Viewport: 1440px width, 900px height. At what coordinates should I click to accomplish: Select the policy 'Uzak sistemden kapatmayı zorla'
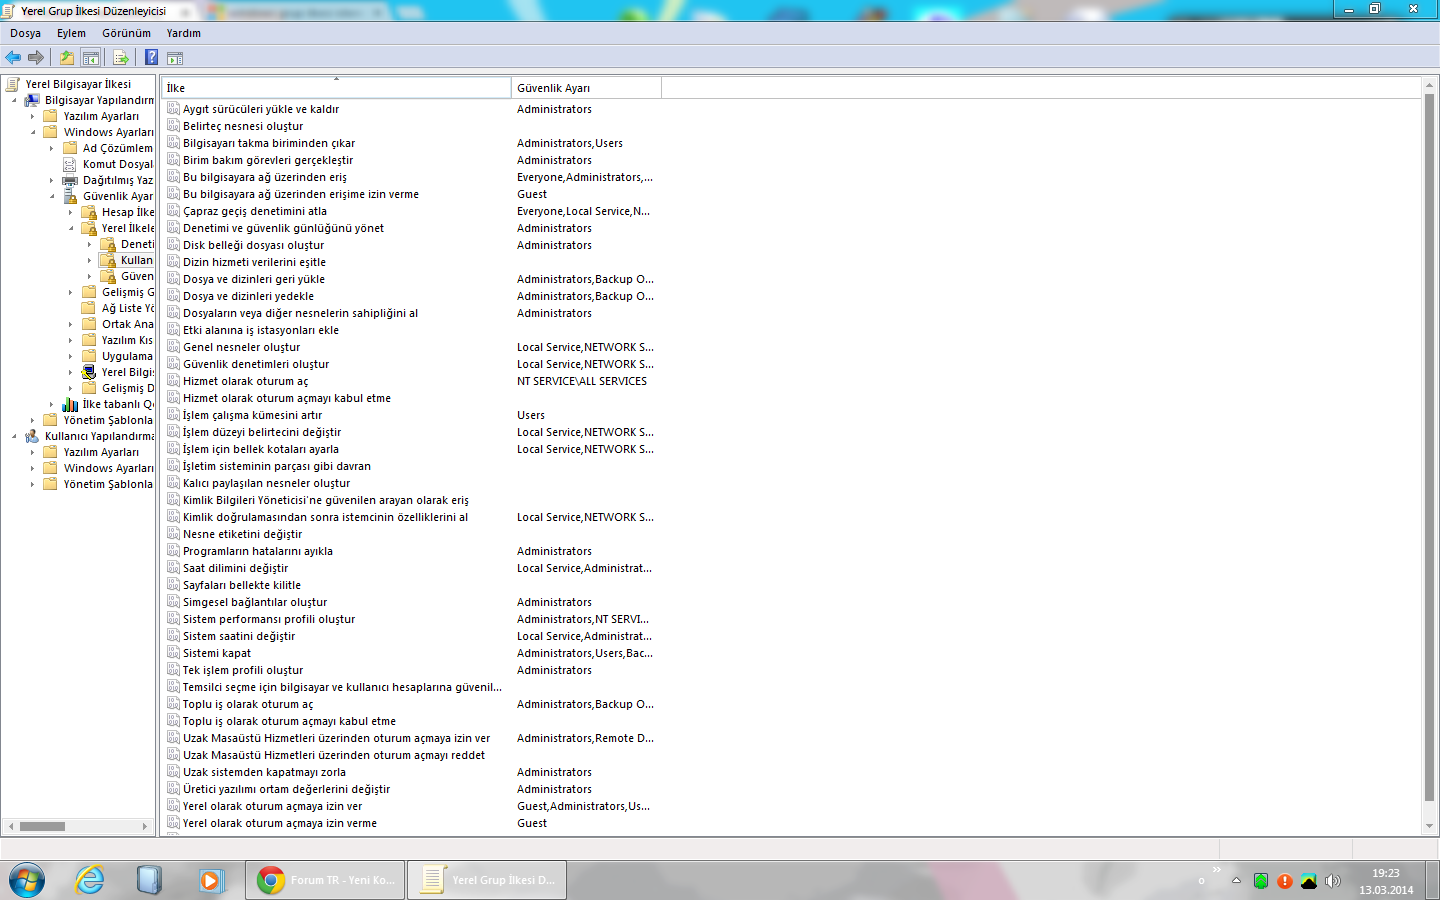click(264, 772)
